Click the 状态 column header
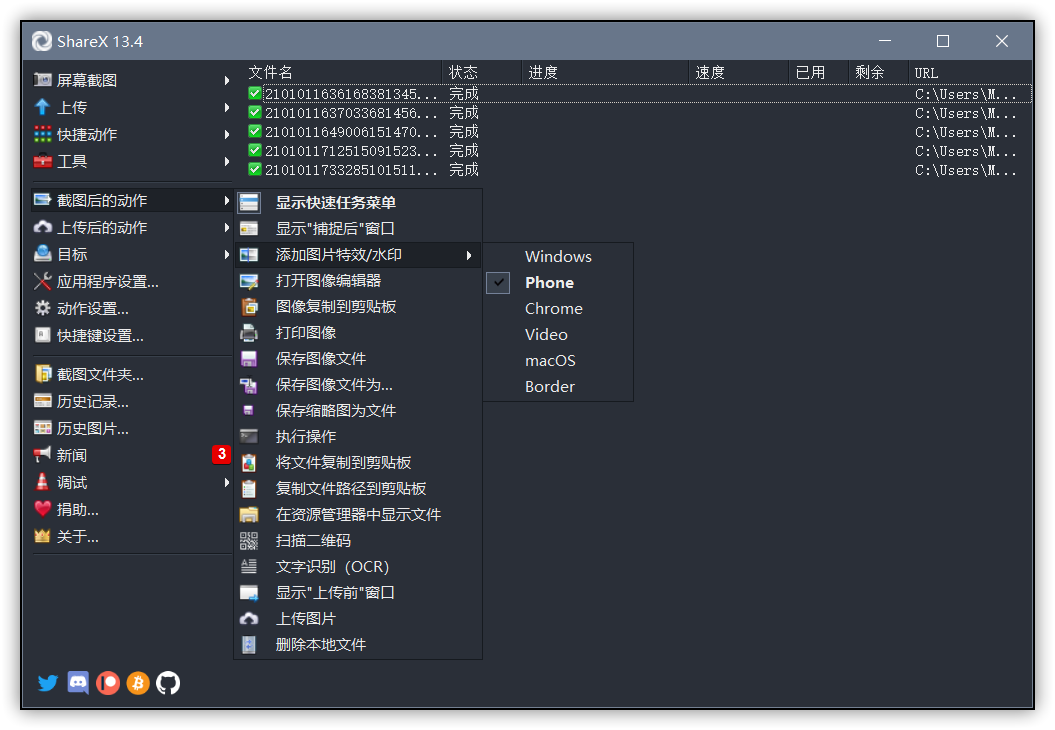The width and height of the screenshot is (1055, 730). click(482, 72)
